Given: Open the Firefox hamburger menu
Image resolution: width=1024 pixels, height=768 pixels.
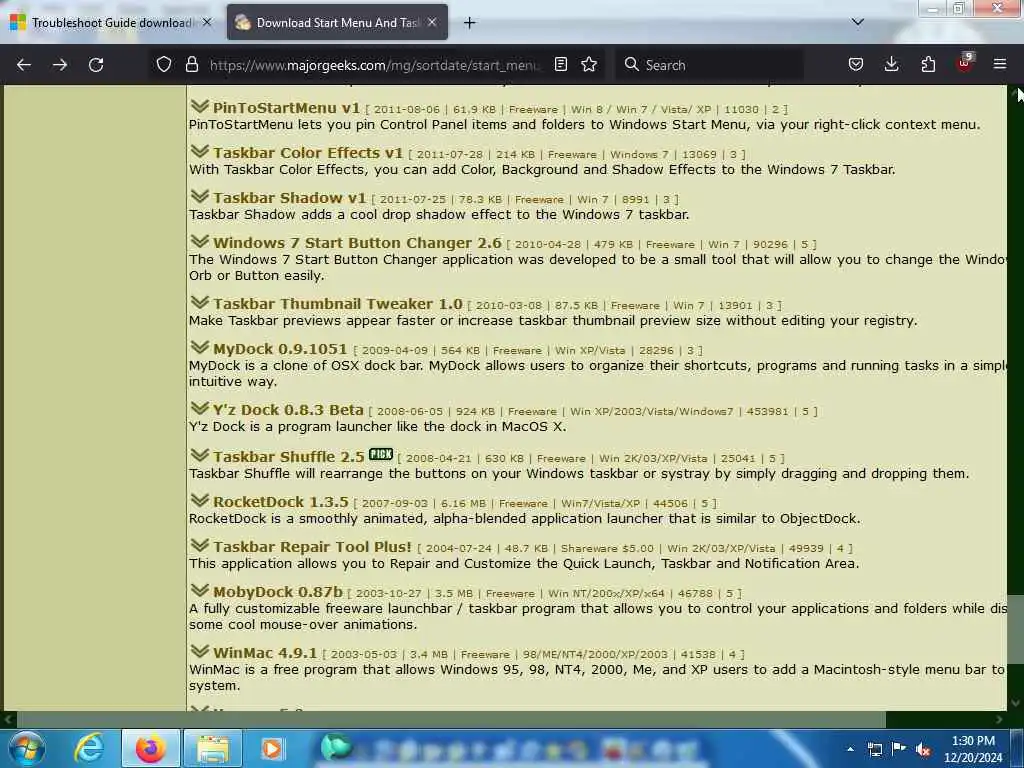Looking at the screenshot, I should click(x=1000, y=64).
